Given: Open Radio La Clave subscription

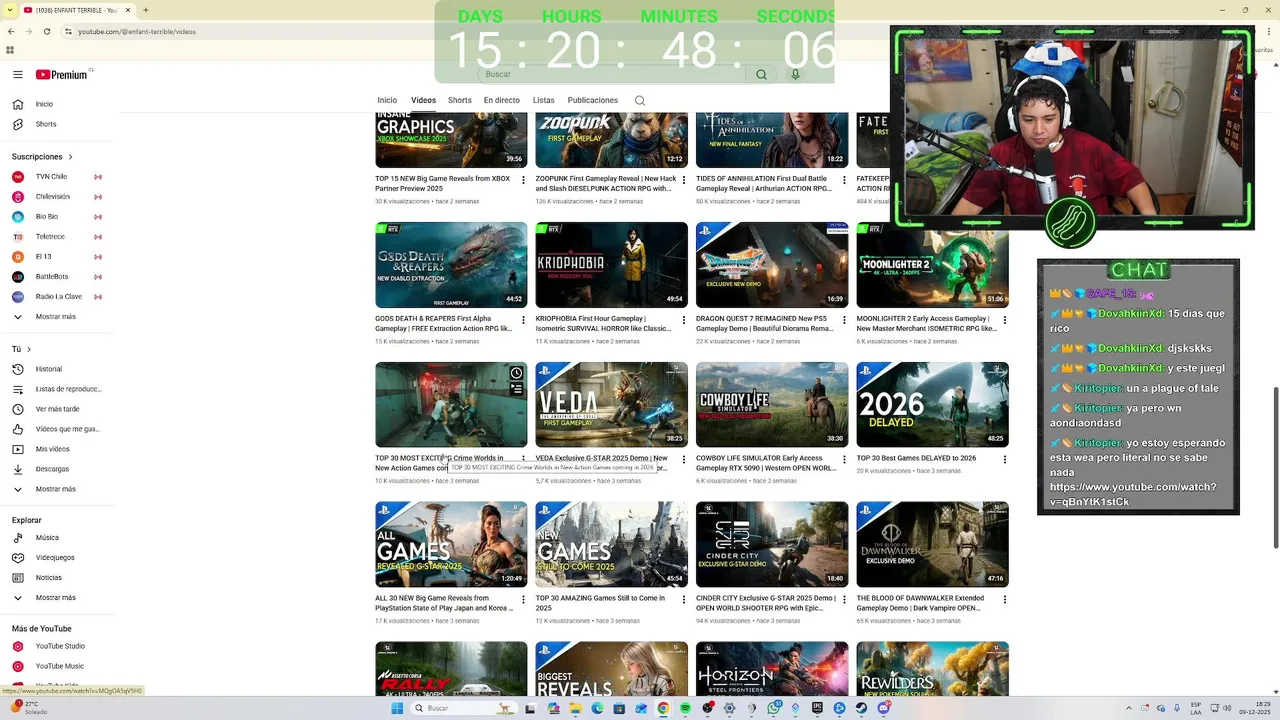Looking at the screenshot, I should 58,297.
